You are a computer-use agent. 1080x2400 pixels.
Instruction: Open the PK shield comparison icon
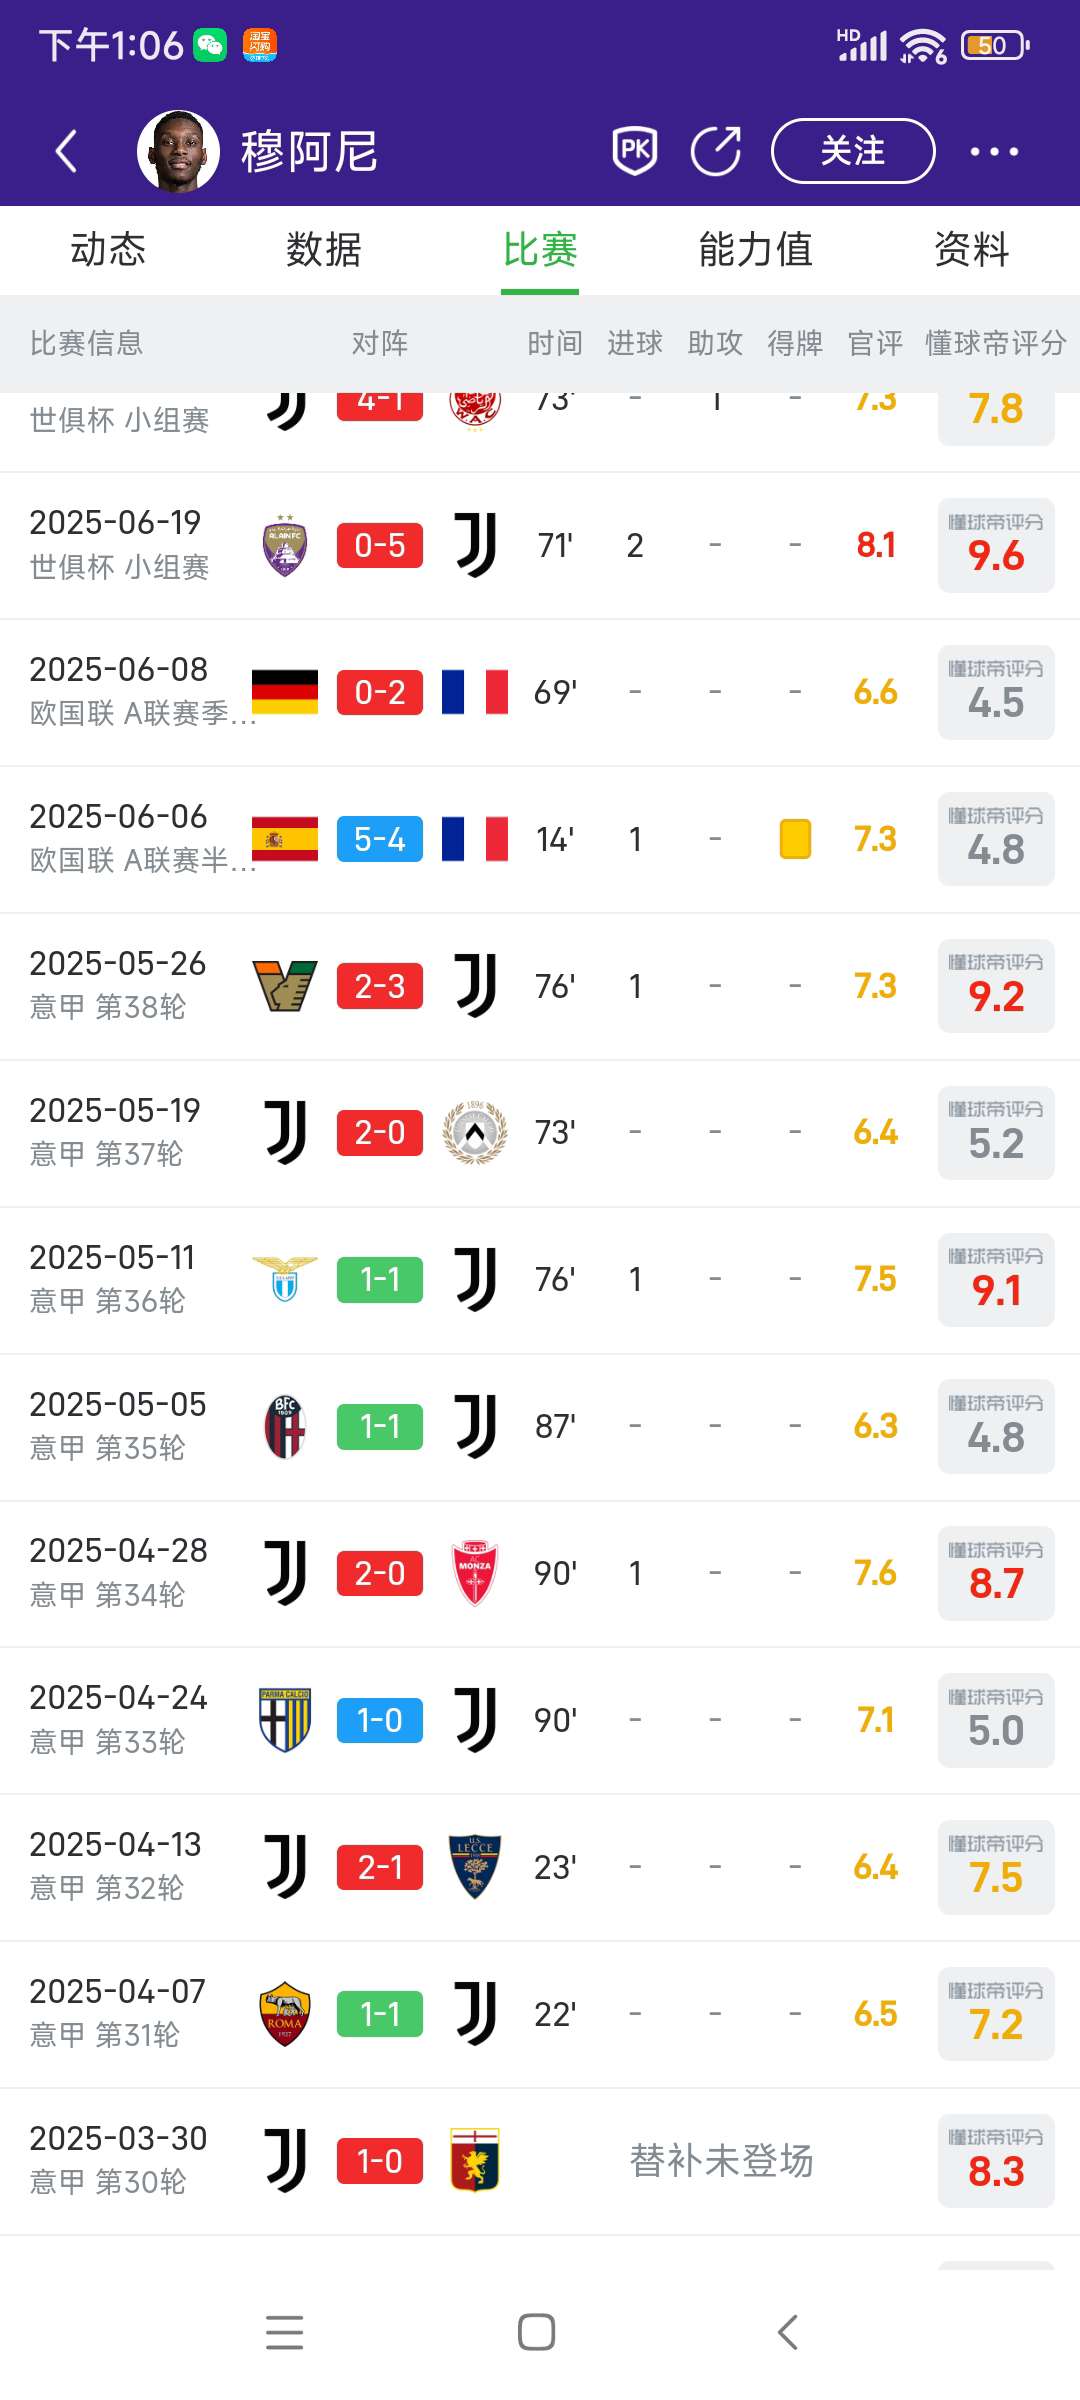635,151
